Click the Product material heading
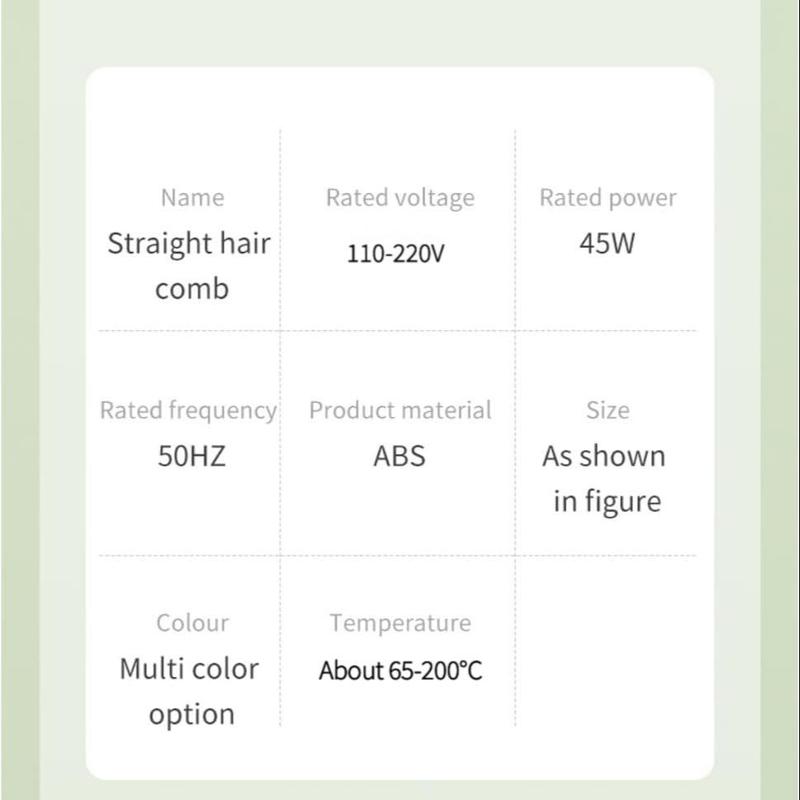Image resolution: width=800 pixels, height=800 pixels. 400,410
